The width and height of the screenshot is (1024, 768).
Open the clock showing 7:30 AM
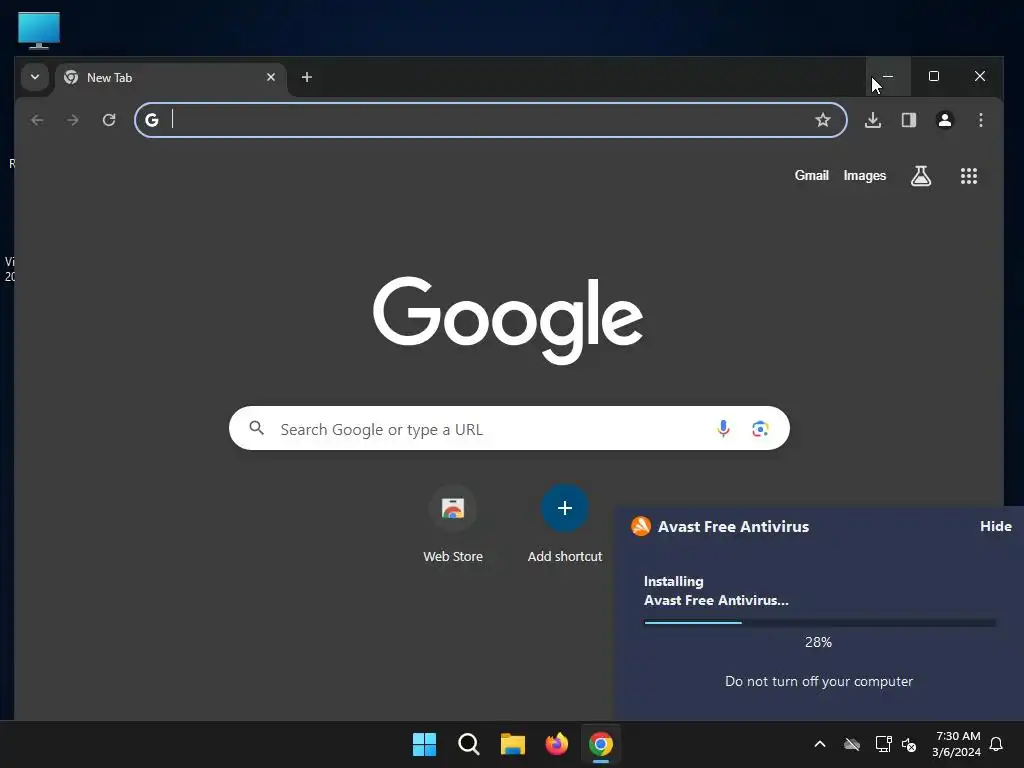[x=957, y=744]
